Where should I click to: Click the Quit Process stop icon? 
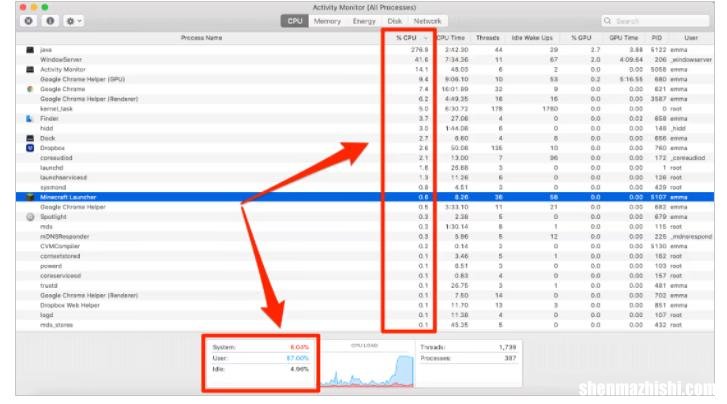[x=29, y=21]
